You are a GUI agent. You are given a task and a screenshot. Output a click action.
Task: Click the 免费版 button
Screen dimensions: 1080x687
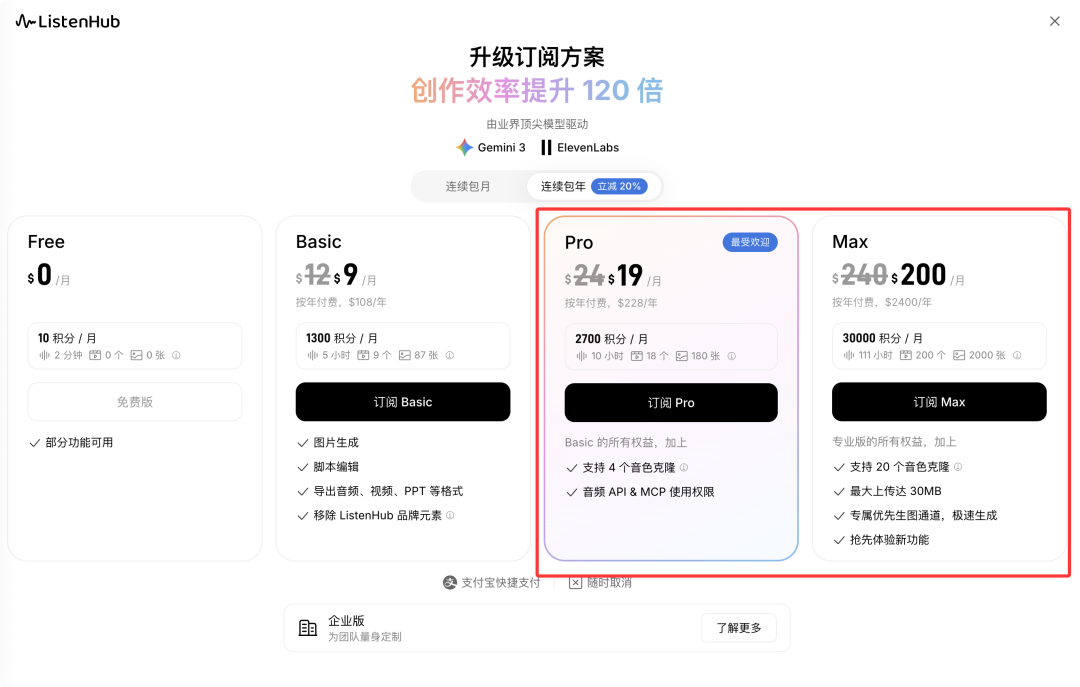[135, 402]
